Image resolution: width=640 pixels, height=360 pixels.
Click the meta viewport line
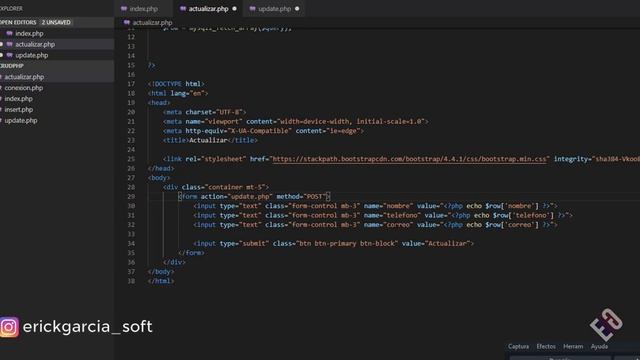296,122
